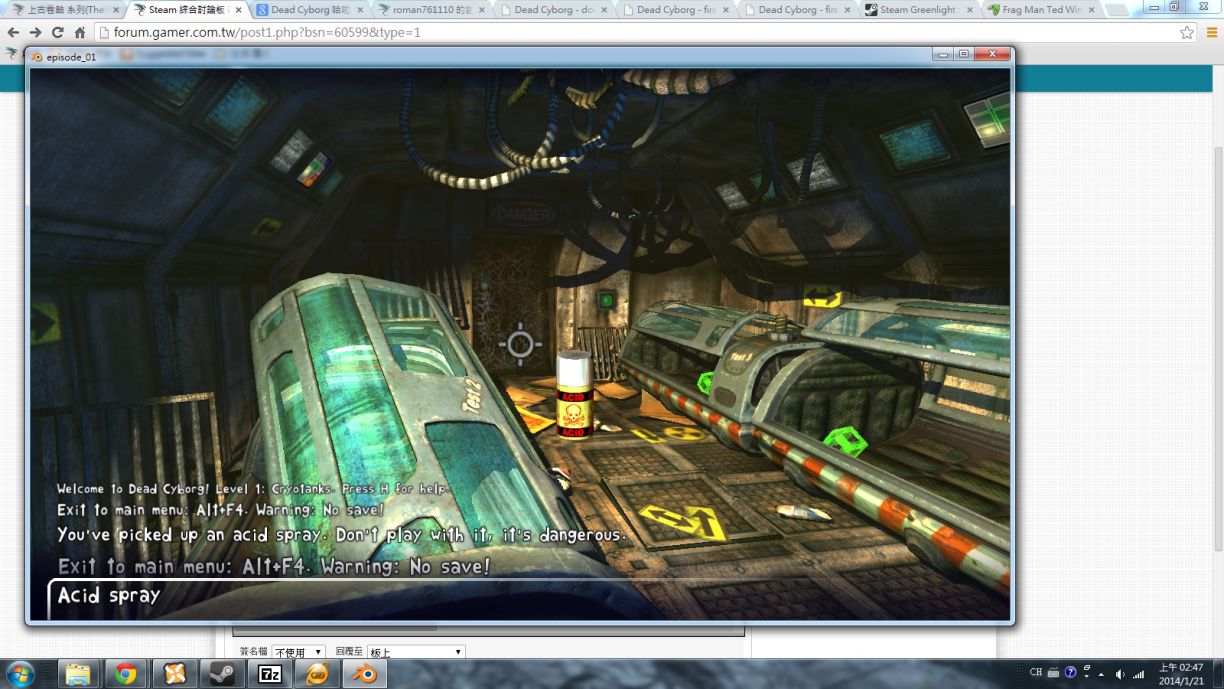Click the 'Acid spray' inventory label
The image size is (1224, 689).
(109, 595)
